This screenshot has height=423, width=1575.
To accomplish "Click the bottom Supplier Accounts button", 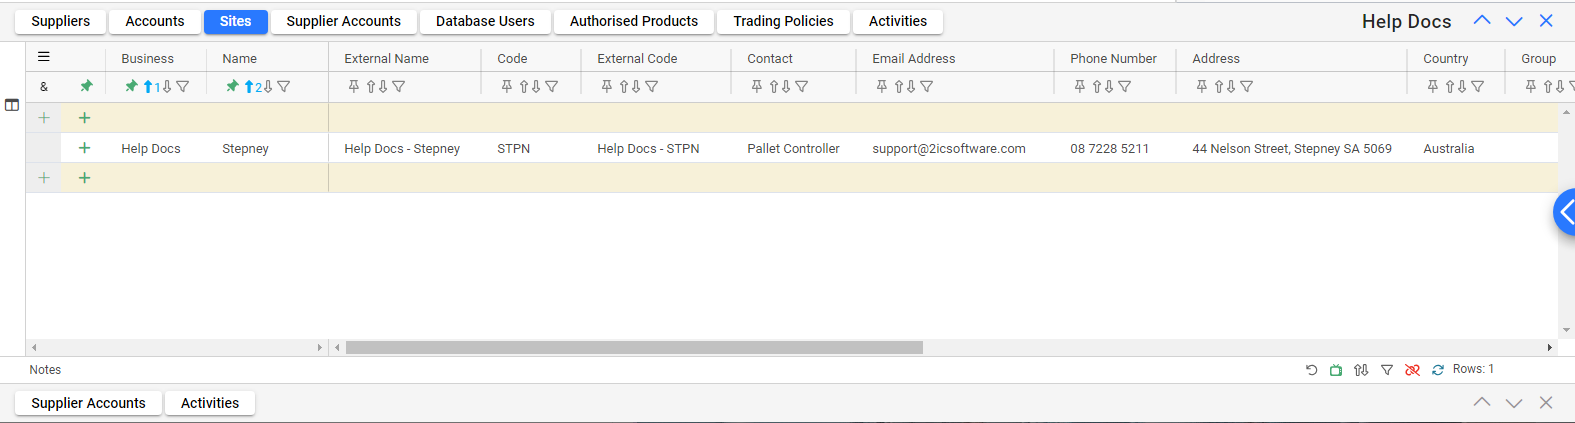I will pyautogui.click(x=88, y=403).
